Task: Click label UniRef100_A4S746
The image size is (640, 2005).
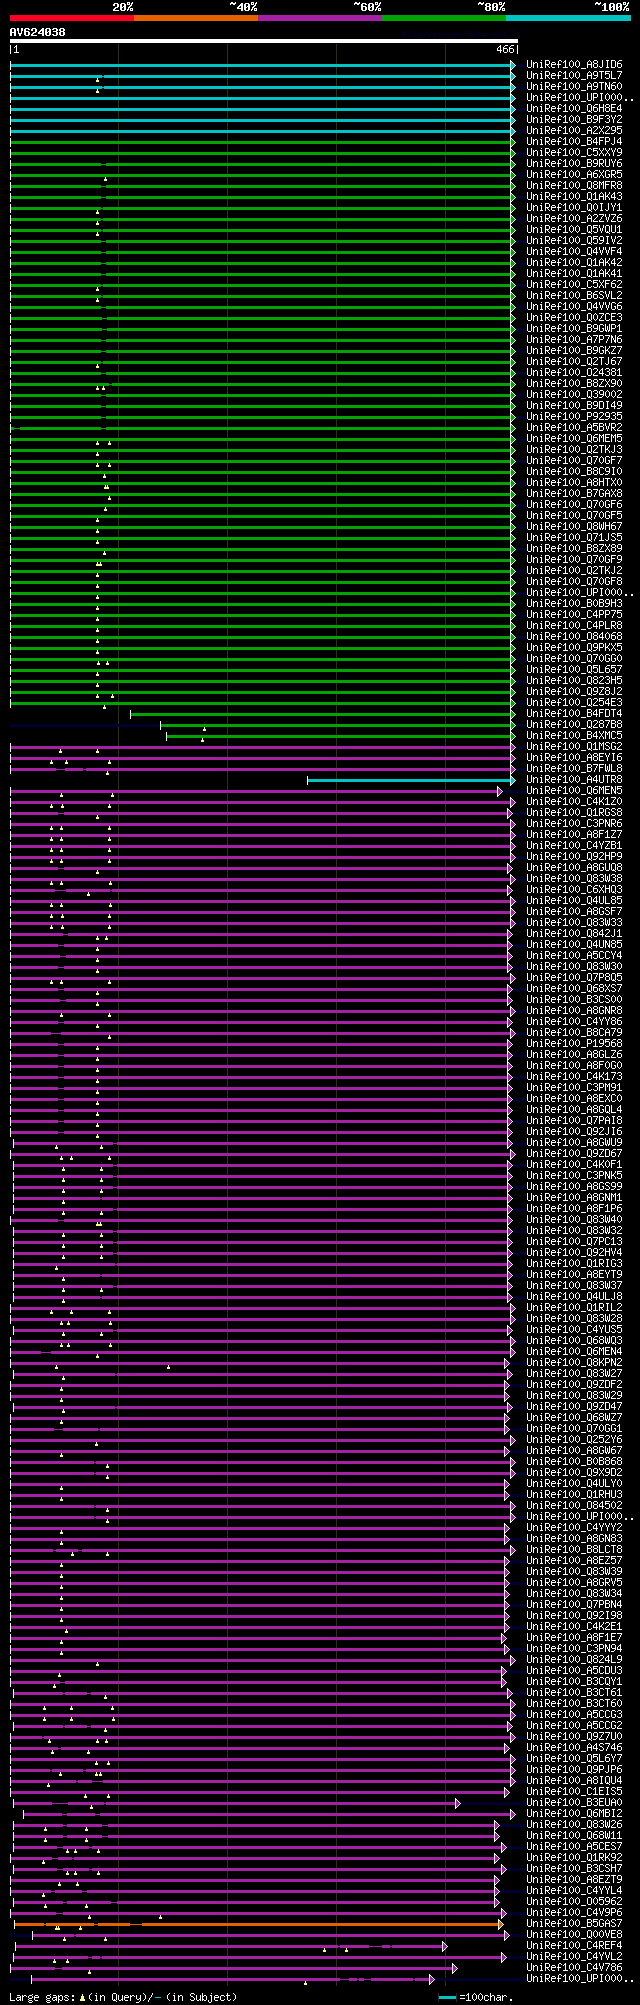Action: (x=574, y=1747)
